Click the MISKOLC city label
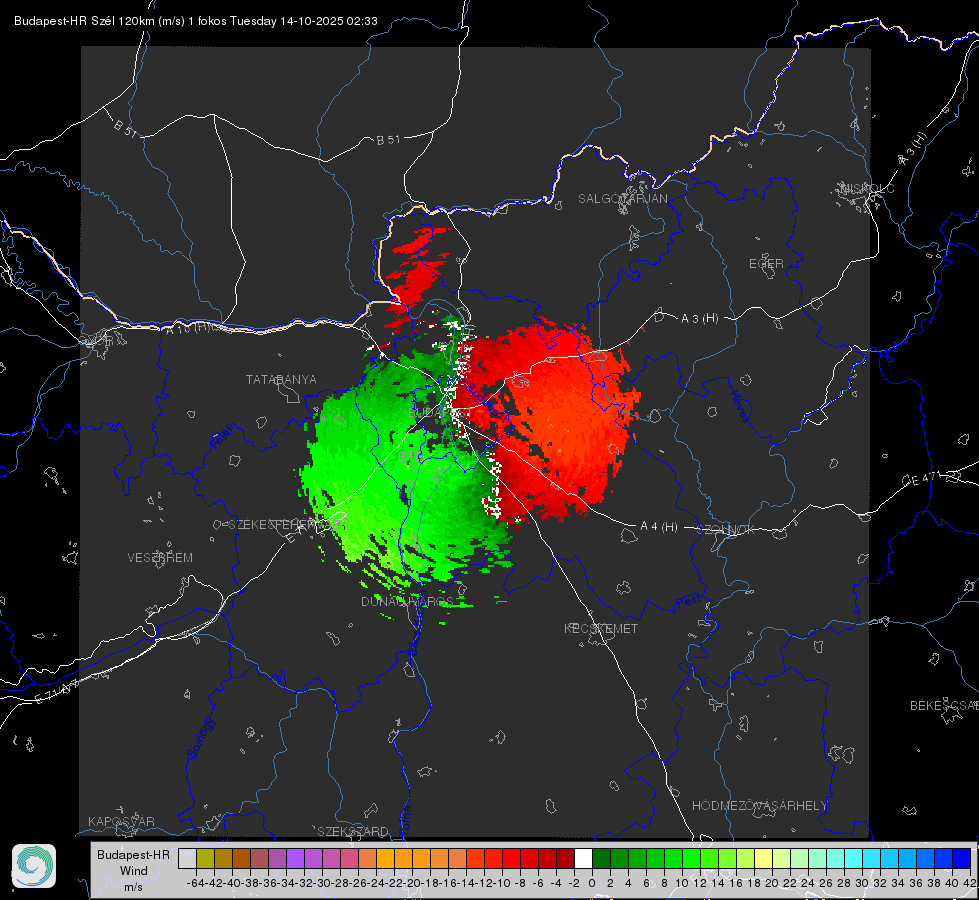The width and height of the screenshot is (979, 900). click(867, 188)
